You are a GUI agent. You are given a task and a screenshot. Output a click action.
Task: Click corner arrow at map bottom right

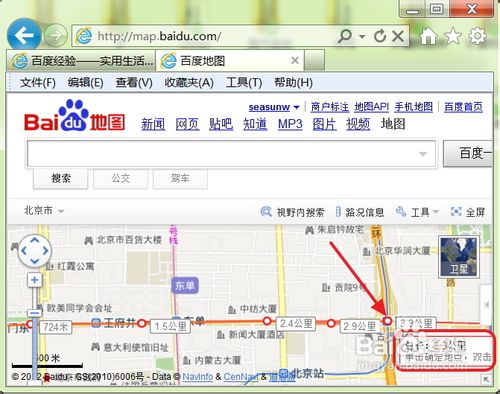point(486,379)
